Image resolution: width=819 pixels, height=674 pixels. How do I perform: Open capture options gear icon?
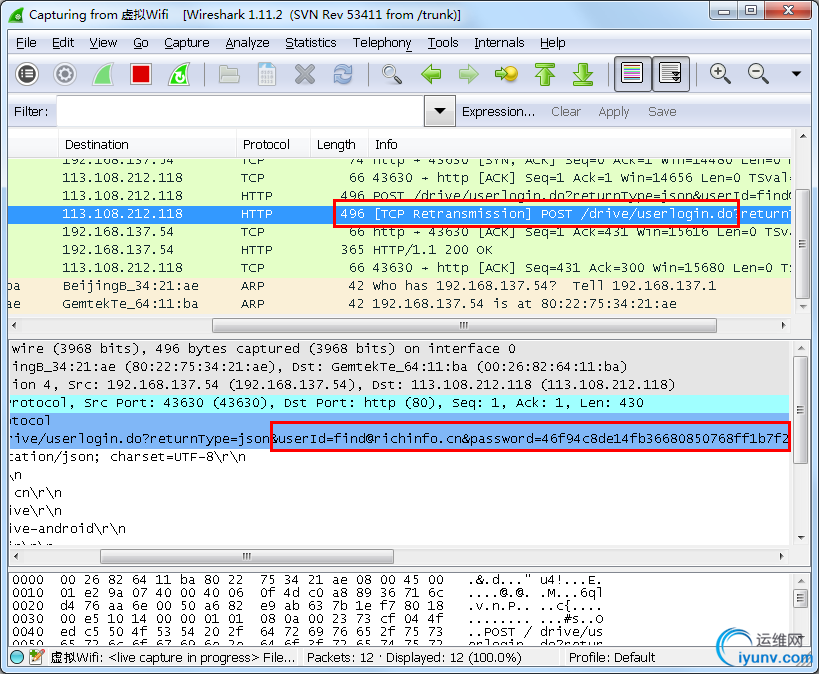click(65, 74)
